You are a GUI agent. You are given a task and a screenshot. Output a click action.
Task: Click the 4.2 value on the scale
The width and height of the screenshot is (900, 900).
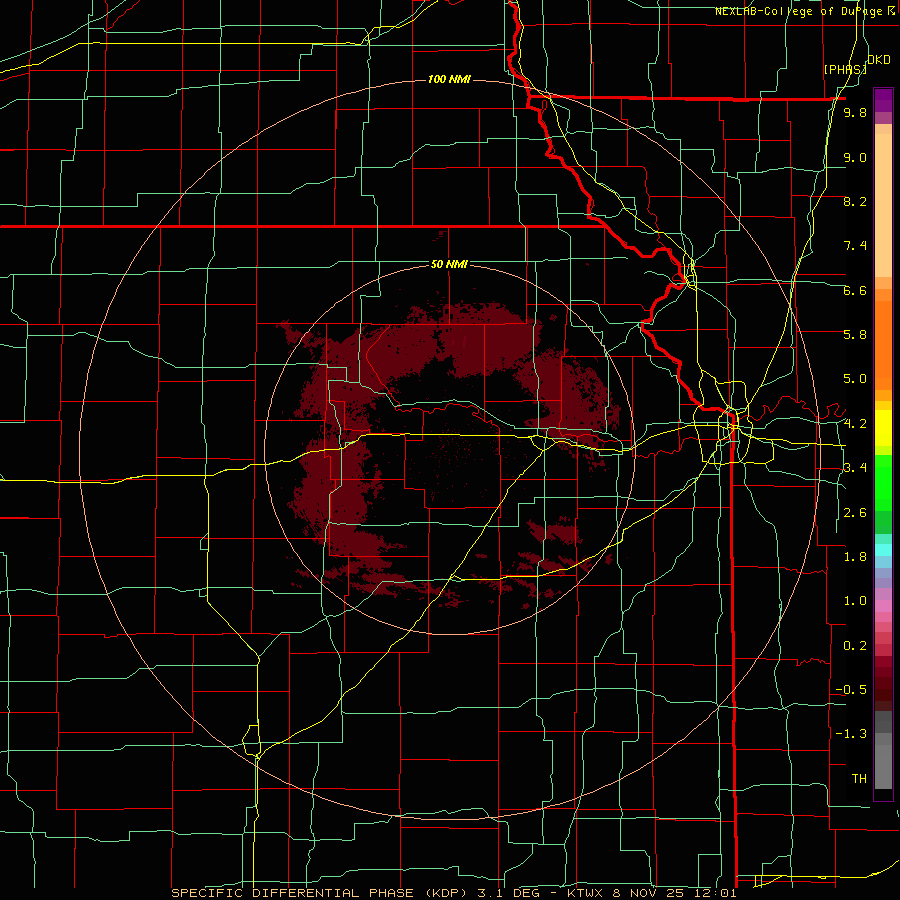pos(855,424)
